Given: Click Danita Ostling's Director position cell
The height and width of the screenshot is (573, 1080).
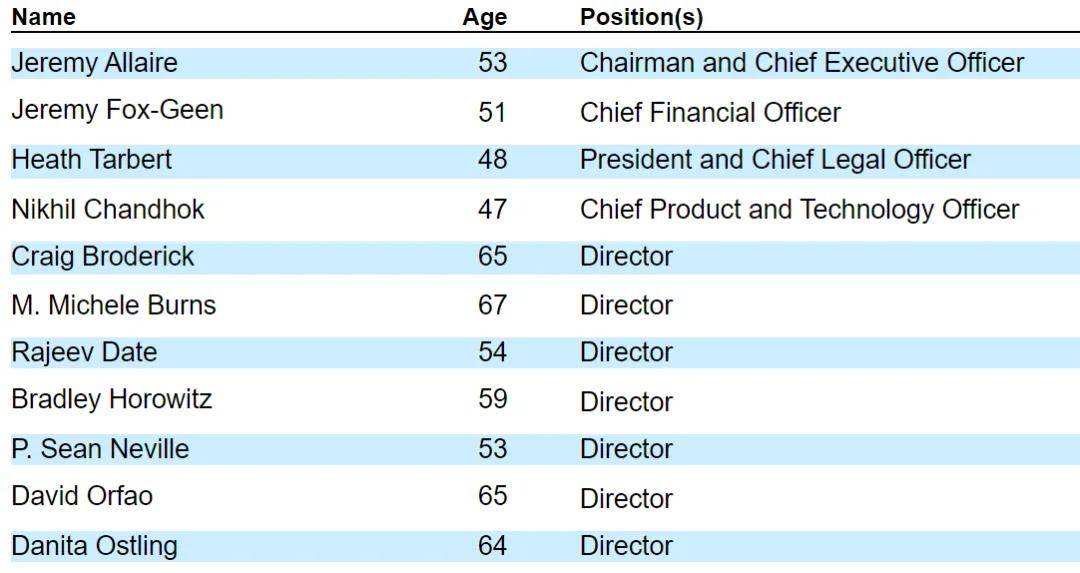Looking at the screenshot, I should tap(626, 546).
